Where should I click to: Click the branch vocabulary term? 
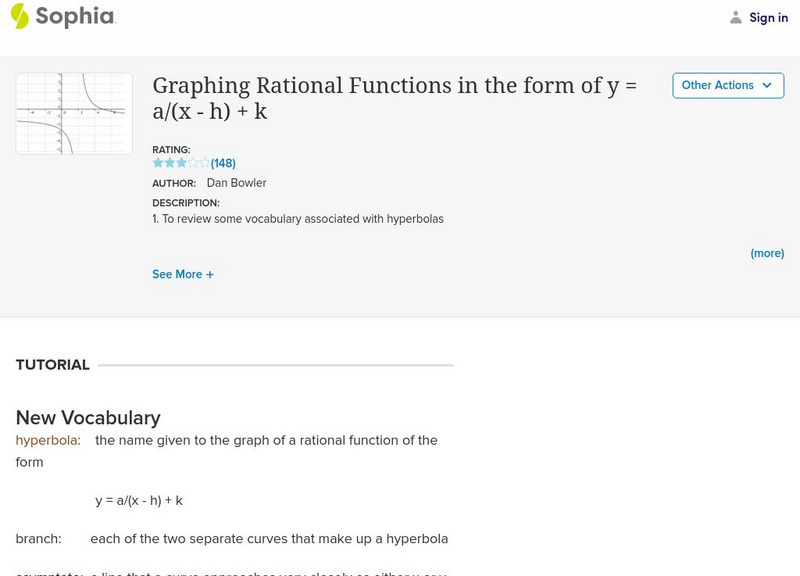pos(38,538)
